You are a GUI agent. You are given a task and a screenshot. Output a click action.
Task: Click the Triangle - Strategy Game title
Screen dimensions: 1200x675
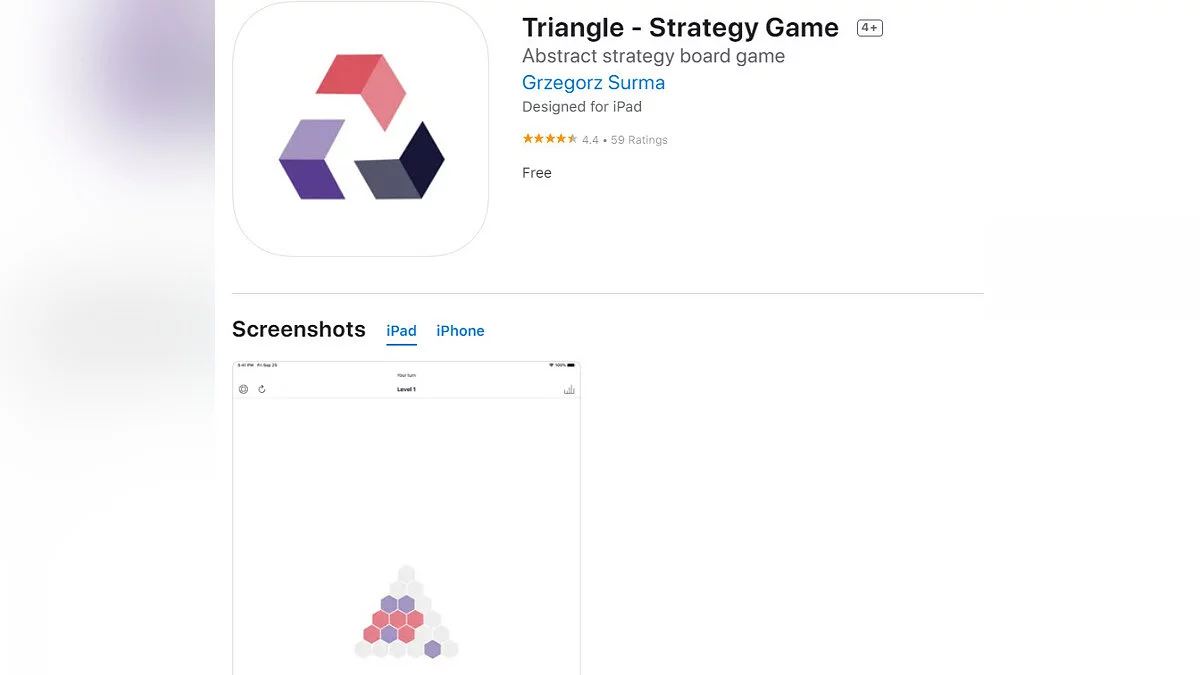[680, 28]
